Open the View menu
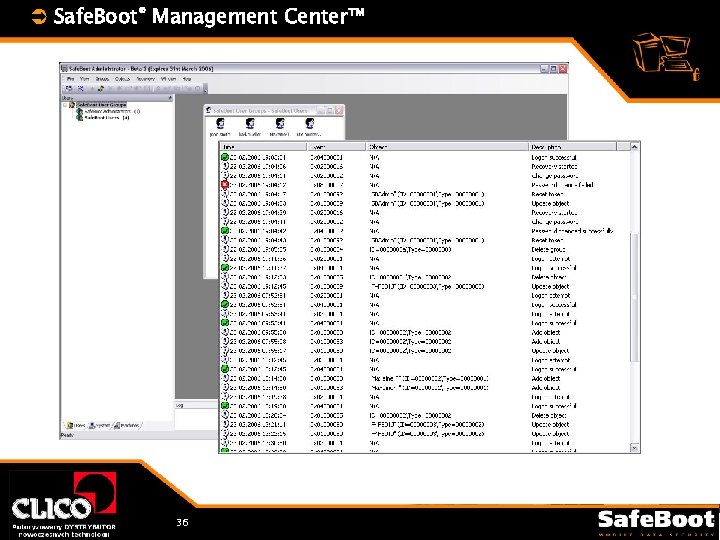Viewport: 720px width, 540px height. (x=84, y=79)
